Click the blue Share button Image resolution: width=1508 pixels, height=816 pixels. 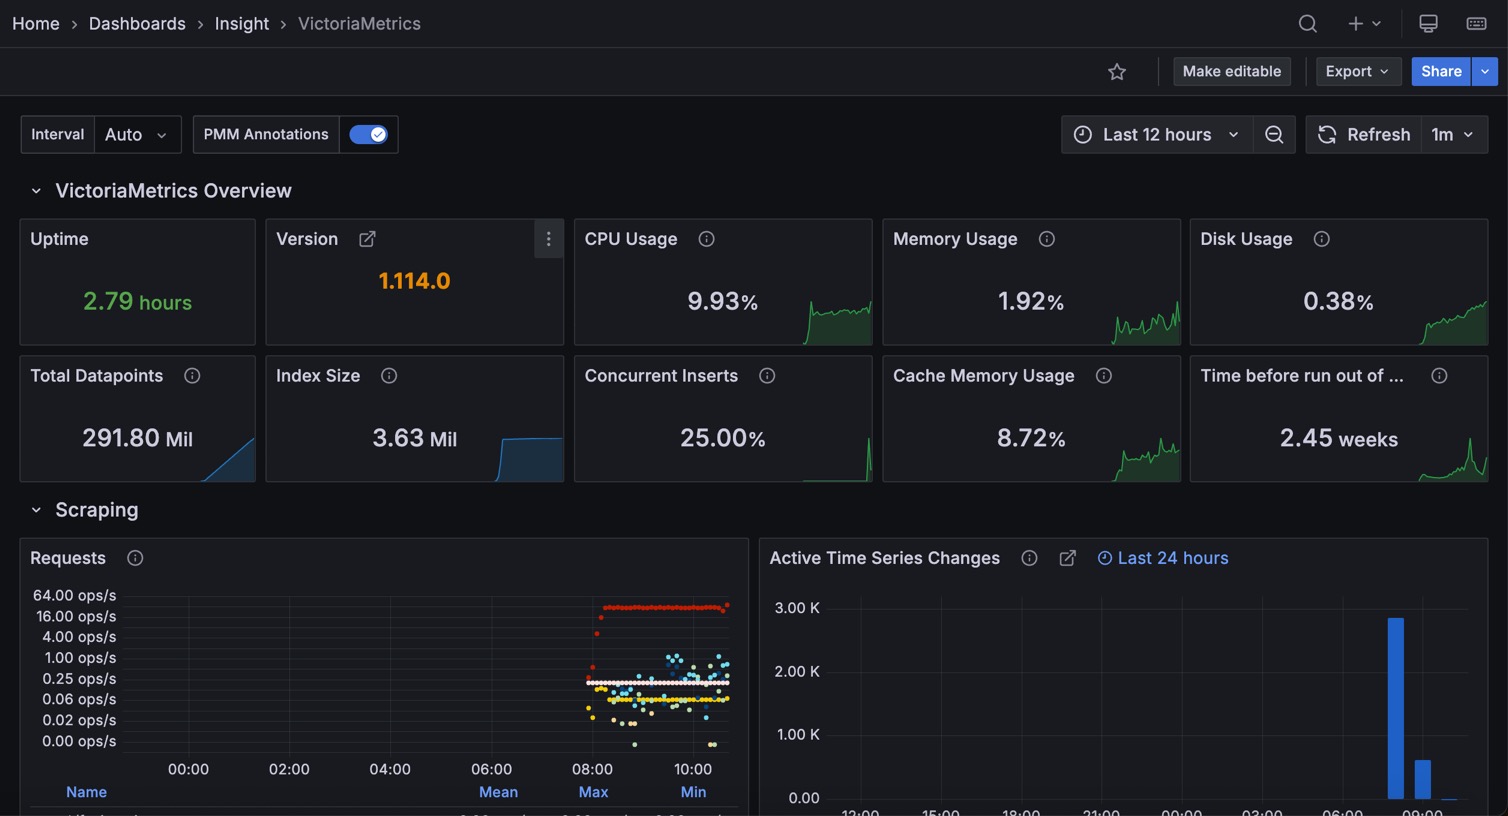pos(1440,71)
